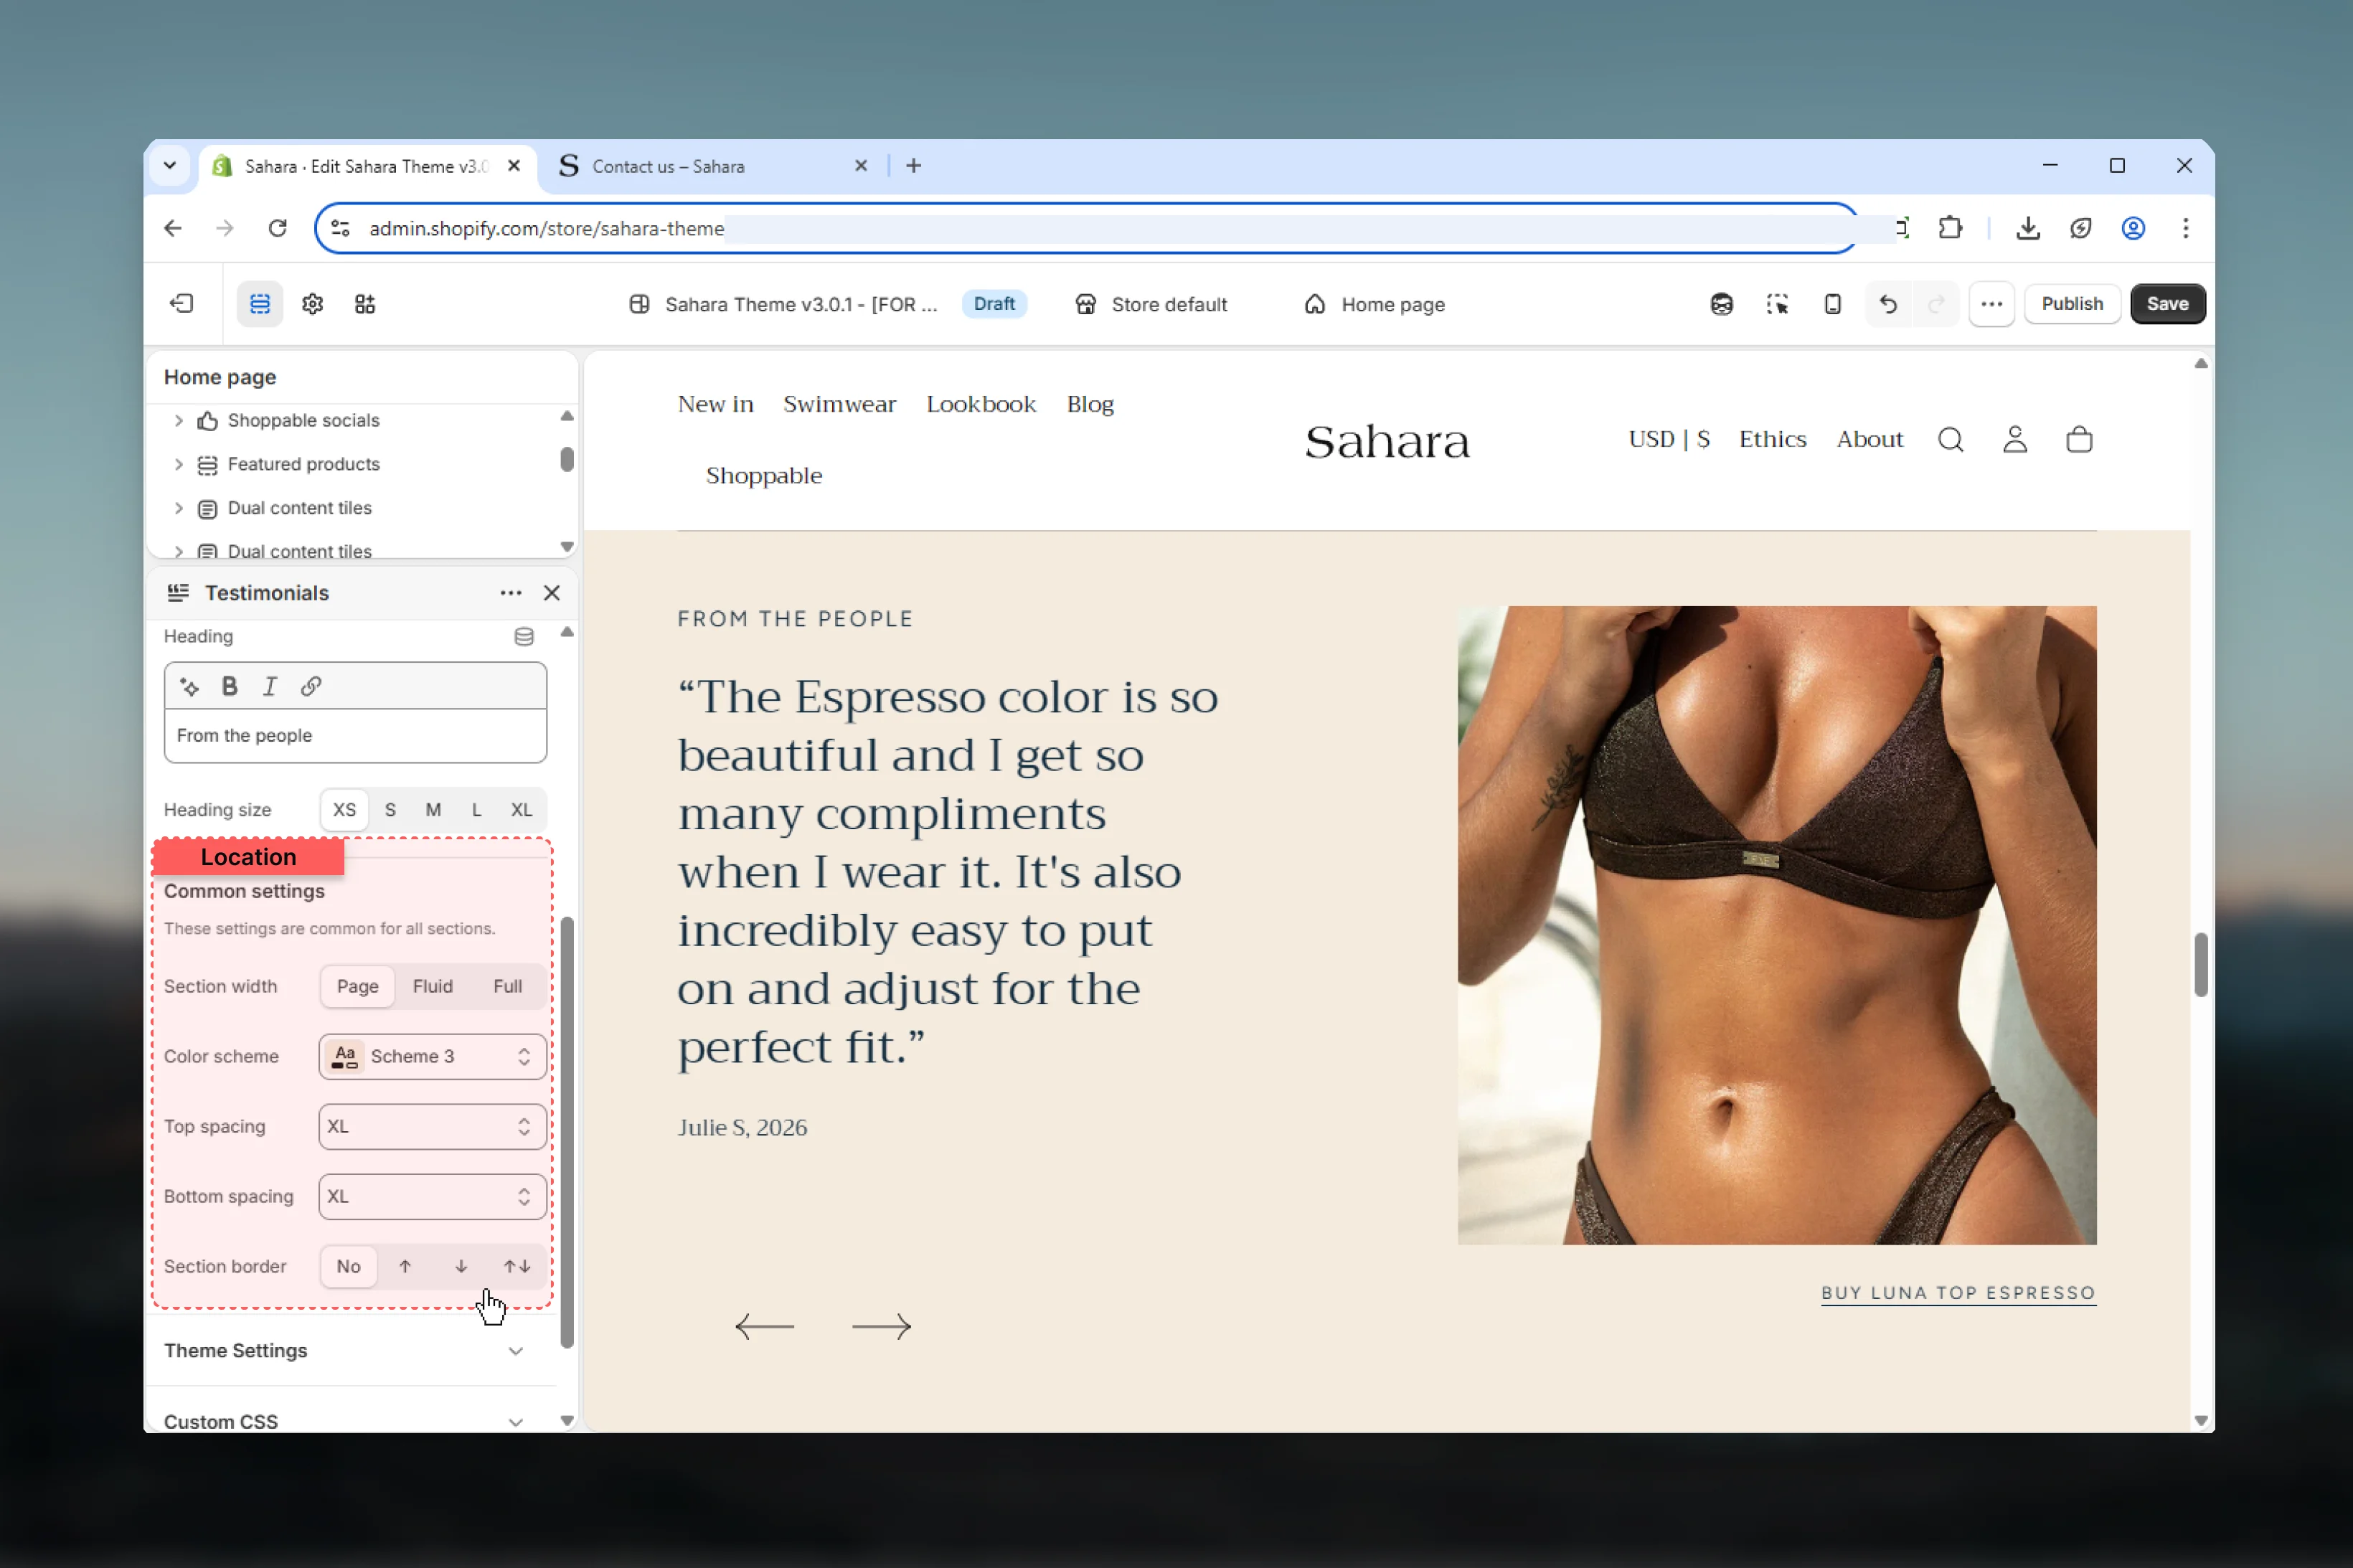This screenshot has height=1568, width=2353.
Task: Reload the page in browser
Action: tap(278, 229)
